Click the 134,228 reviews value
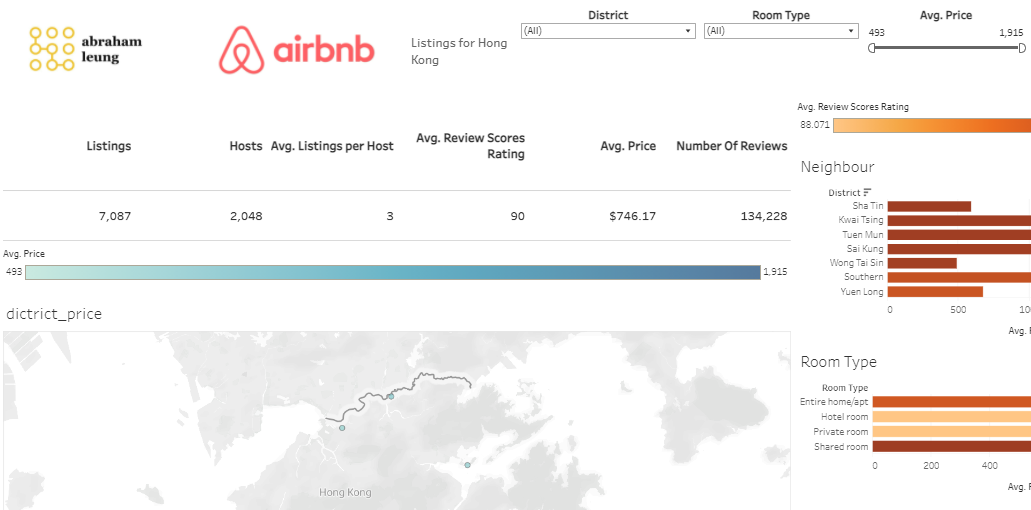 click(x=763, y=216)
